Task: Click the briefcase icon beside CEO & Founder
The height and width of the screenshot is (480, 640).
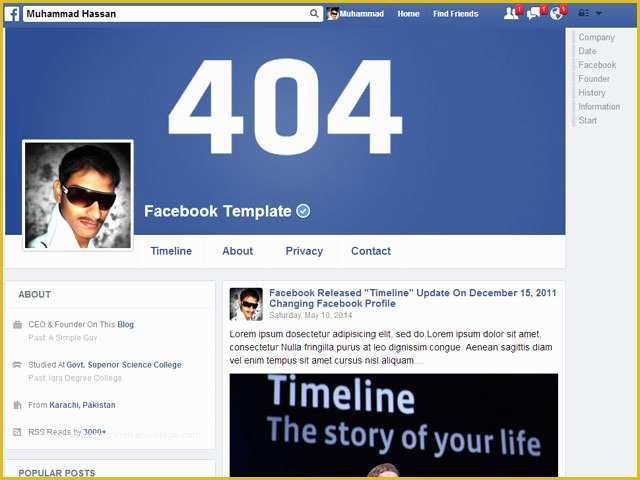Action: click(x=17, y=324)
